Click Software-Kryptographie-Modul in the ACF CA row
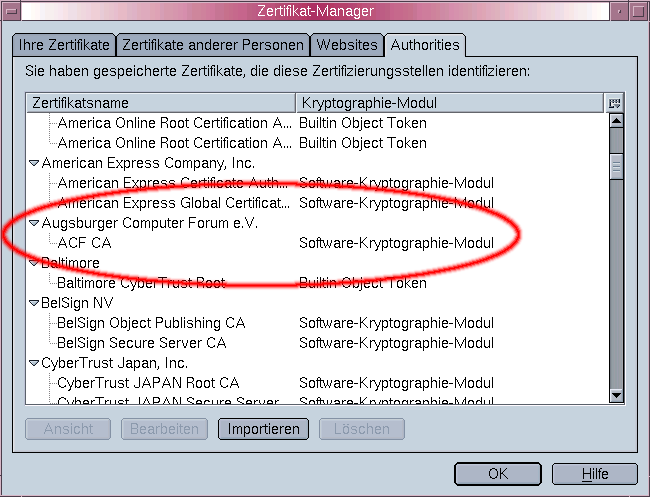 396,243
